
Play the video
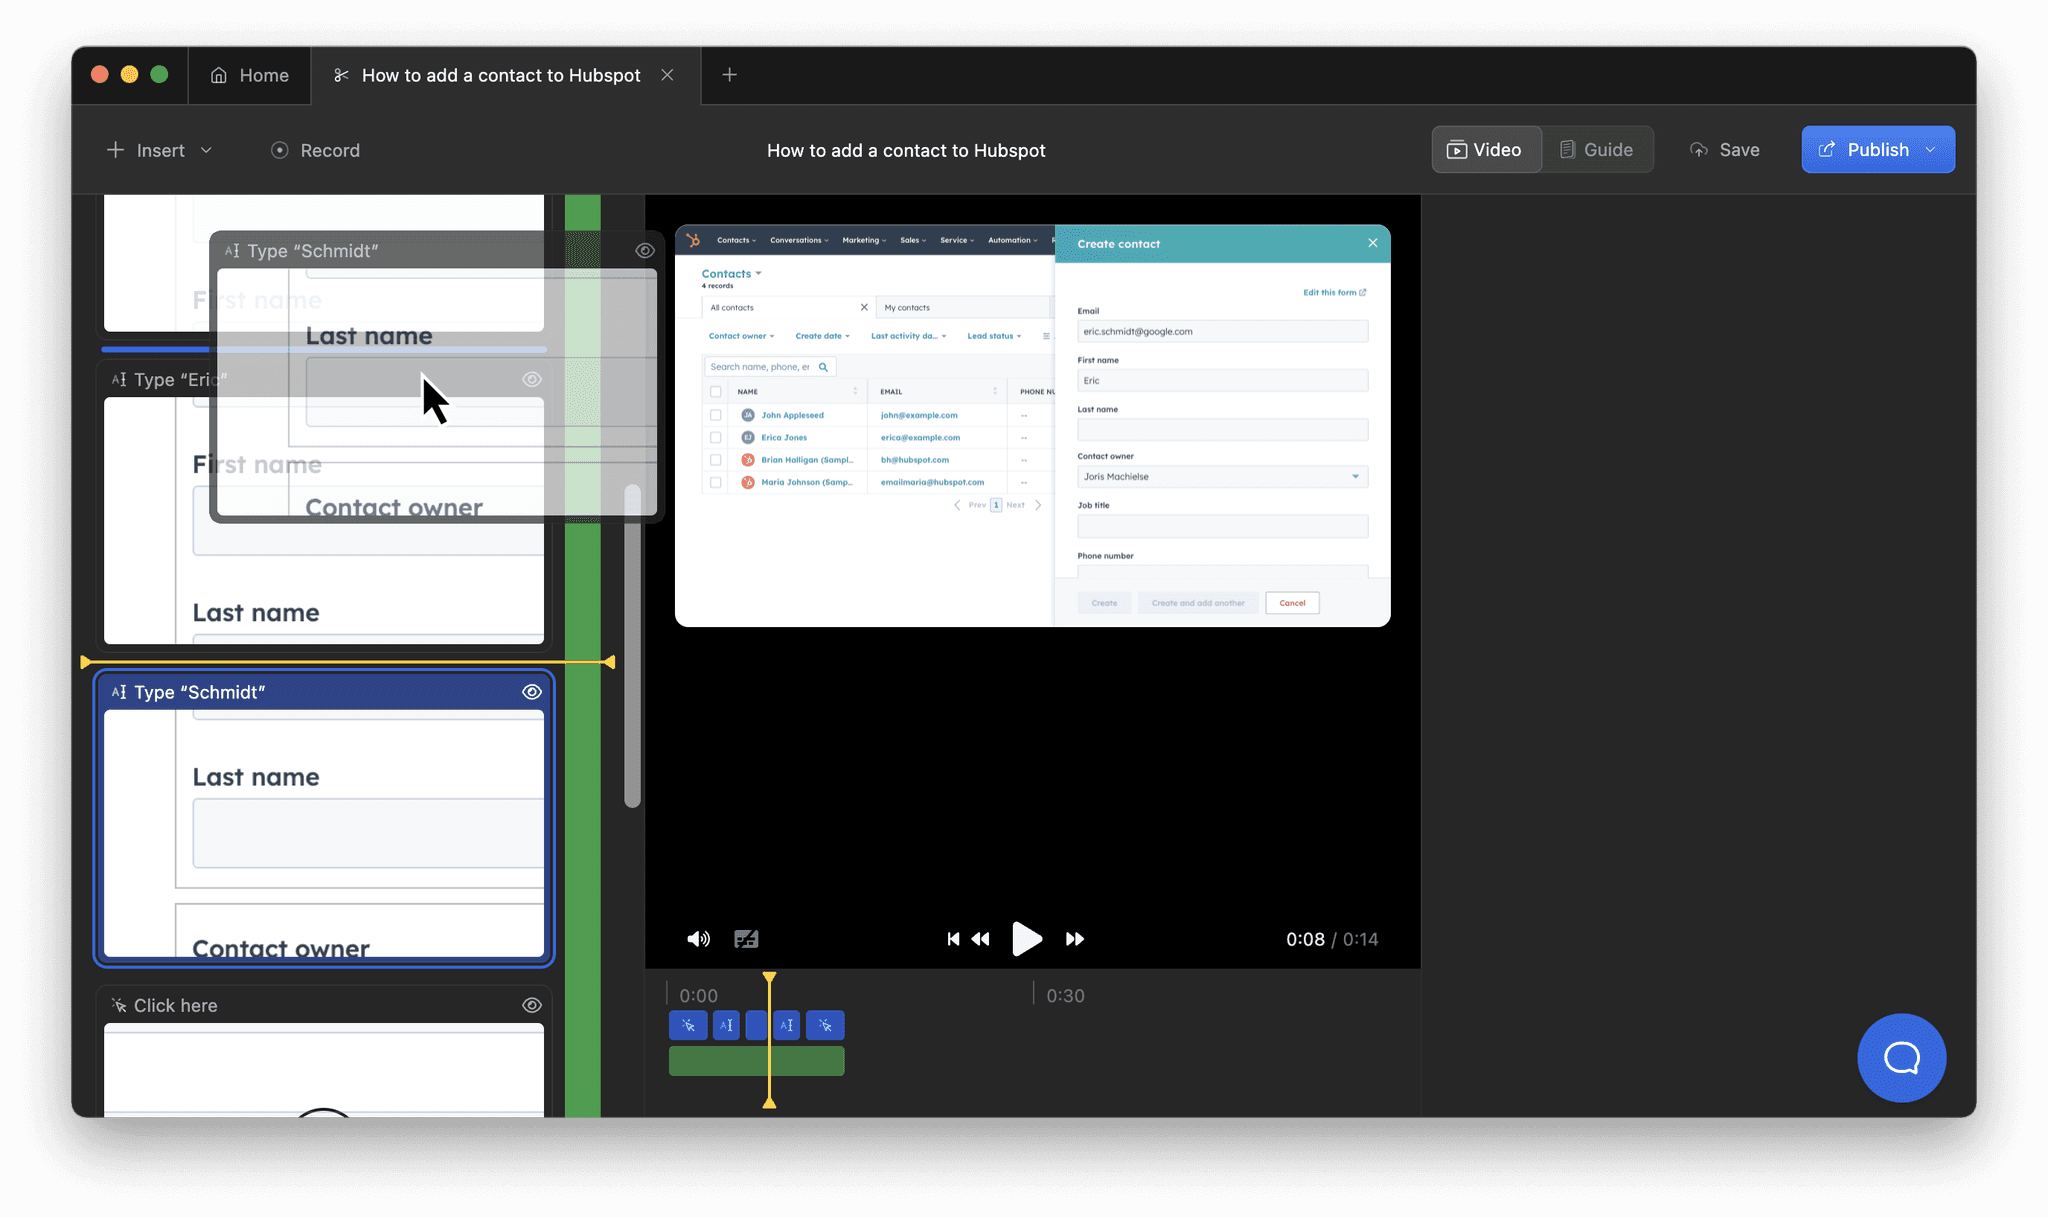(x=1026, y=939)
